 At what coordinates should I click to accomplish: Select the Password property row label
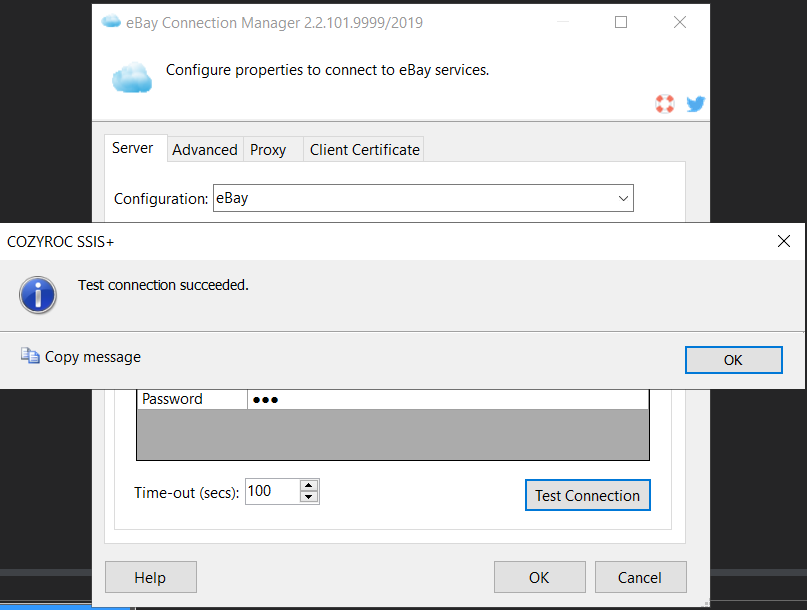click(x=192, y=399)
